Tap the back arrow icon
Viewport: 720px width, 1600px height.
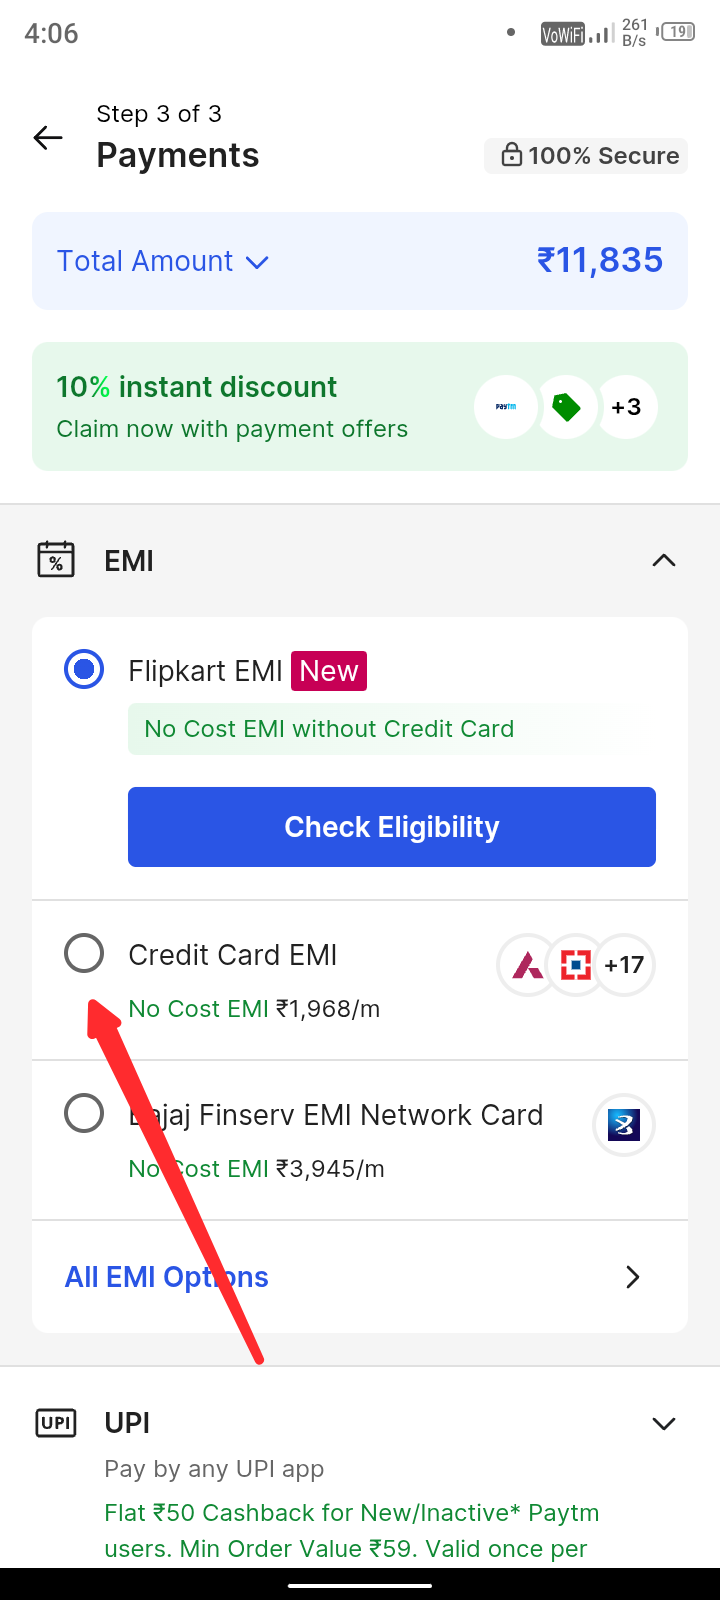pos(48,138)
